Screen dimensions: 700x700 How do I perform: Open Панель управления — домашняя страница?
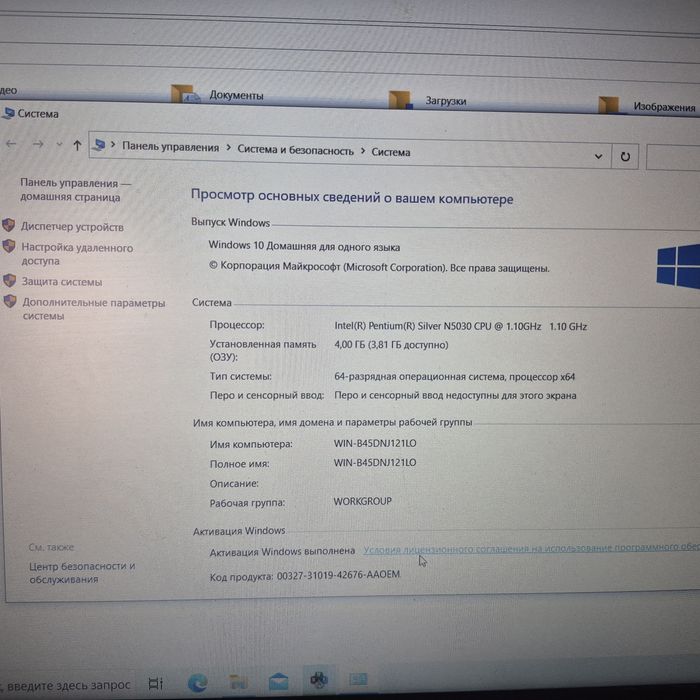point(75,190)
